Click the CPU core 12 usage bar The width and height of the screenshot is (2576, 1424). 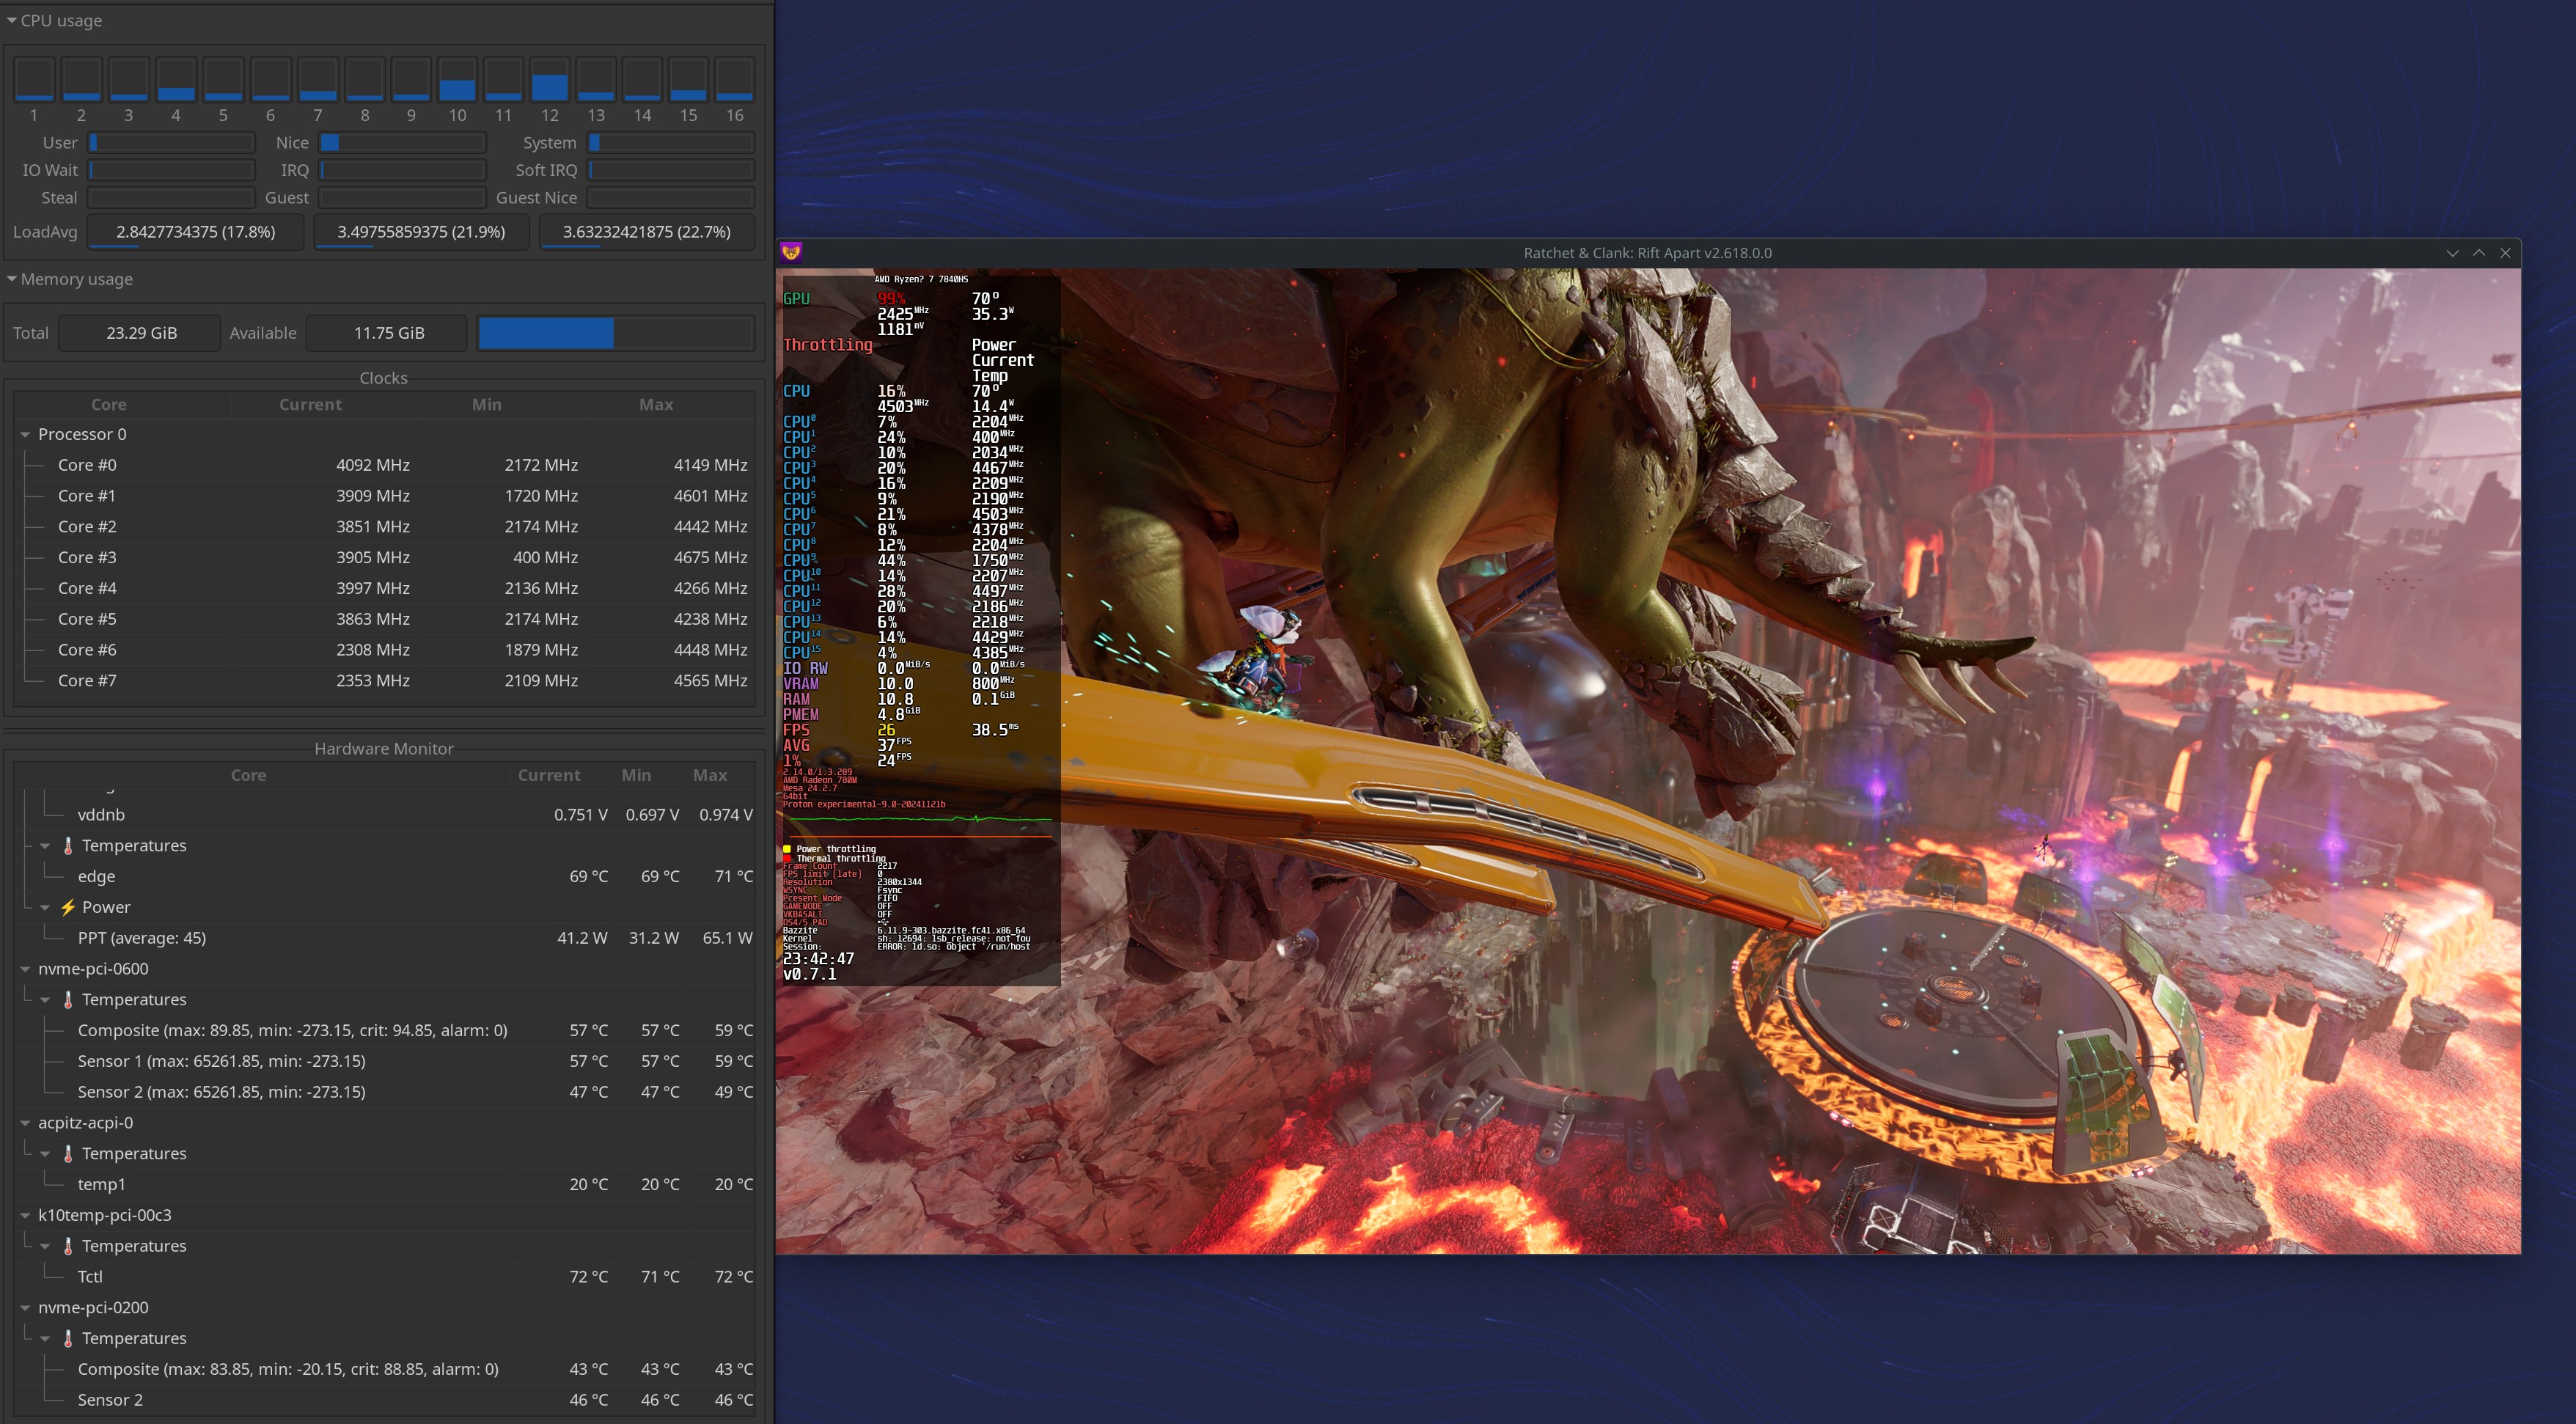click(x=549, y=79)
